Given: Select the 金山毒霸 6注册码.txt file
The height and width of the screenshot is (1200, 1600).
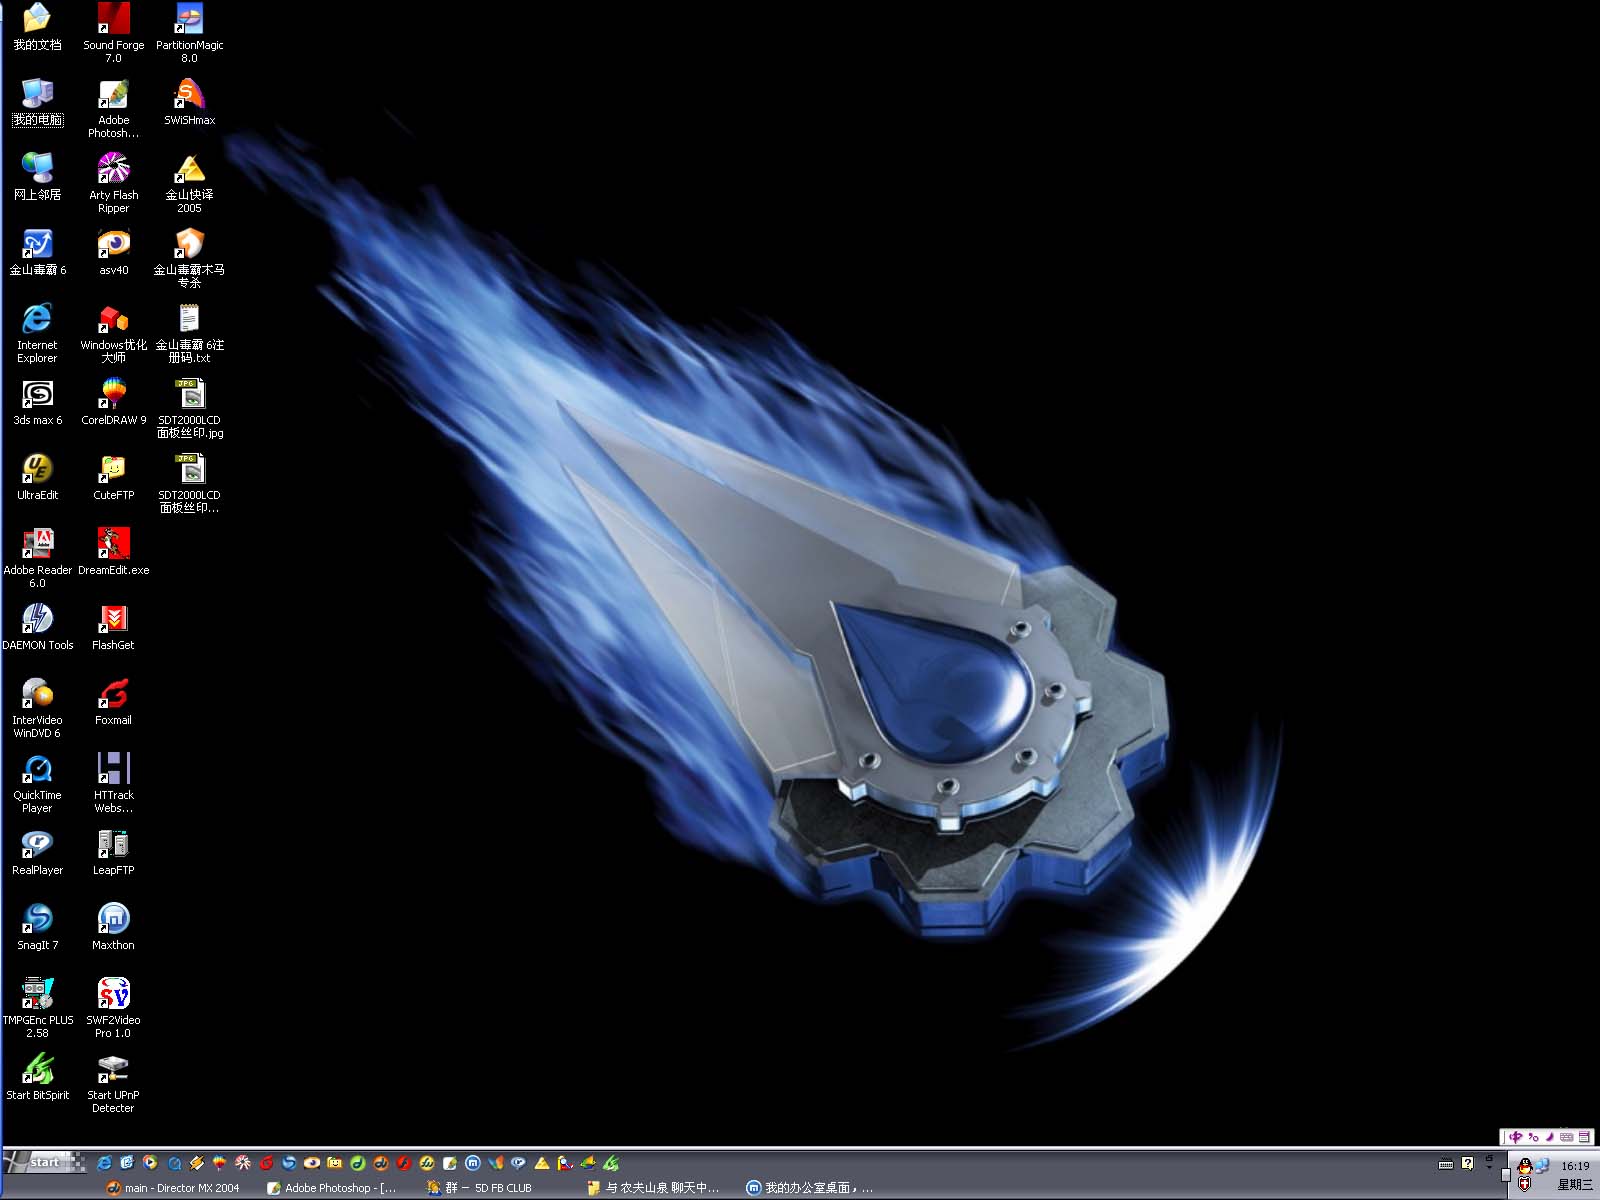Looking at the screenshot, I should click(189, 333).
